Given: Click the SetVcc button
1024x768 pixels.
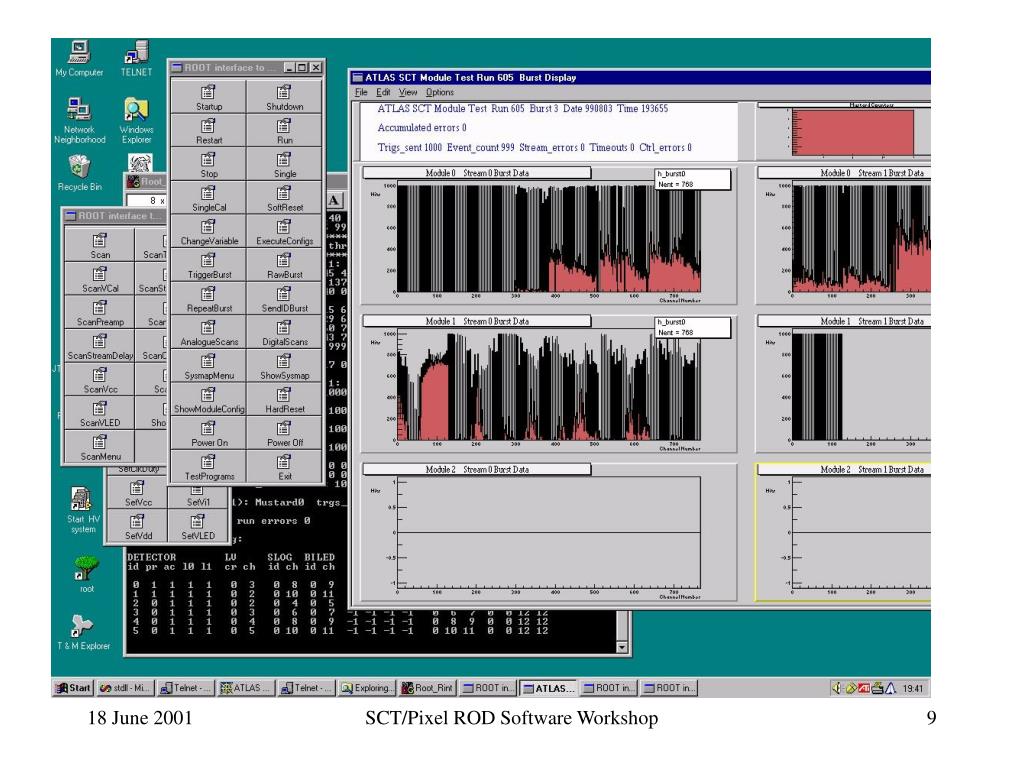Looking at the screenshot, I should click(x=137, y=493).
